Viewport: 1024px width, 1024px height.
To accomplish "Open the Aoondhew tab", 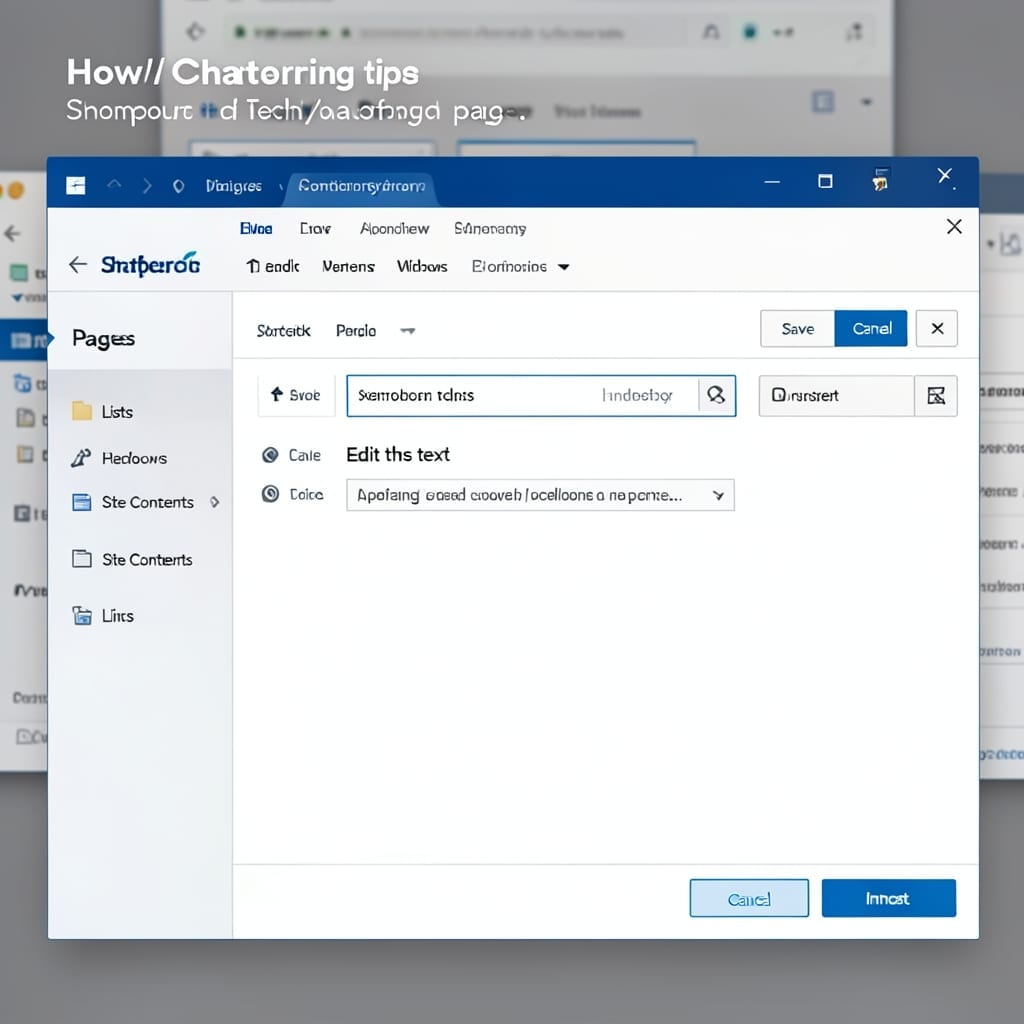I will (x=394, y=229).
